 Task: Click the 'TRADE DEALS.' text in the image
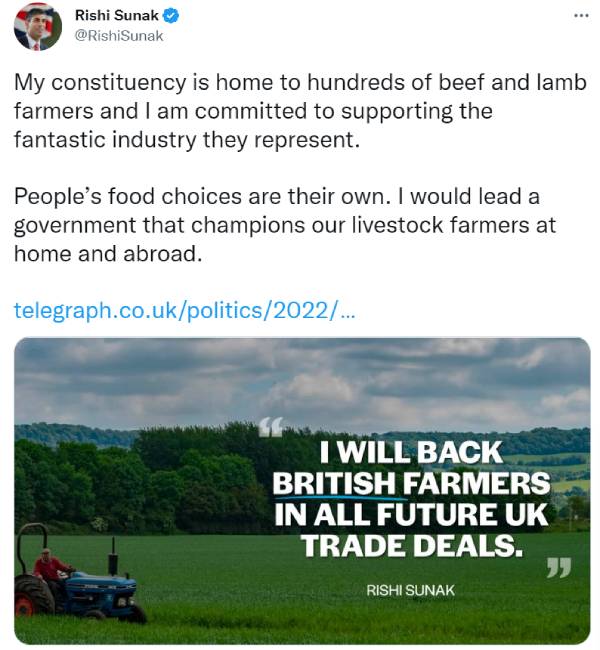410,546
